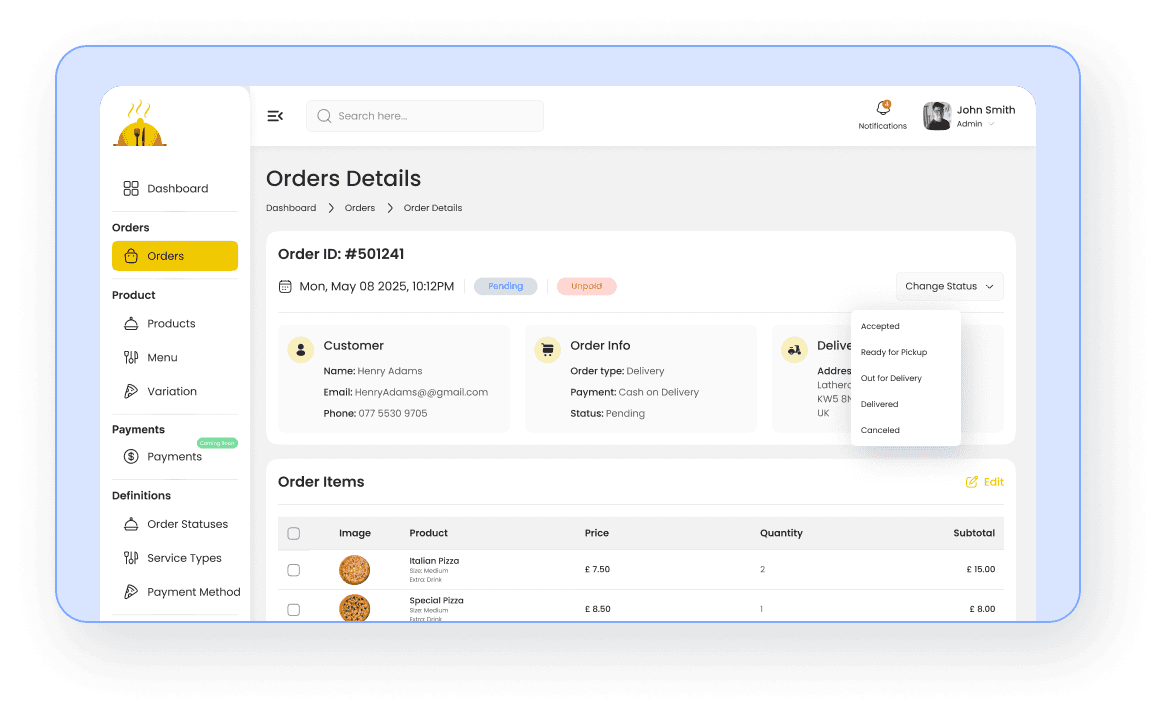Tick the Italian Pizza row checkbox
The width and height of the screenshot is (1166, 718).
(x=294, y=569)
